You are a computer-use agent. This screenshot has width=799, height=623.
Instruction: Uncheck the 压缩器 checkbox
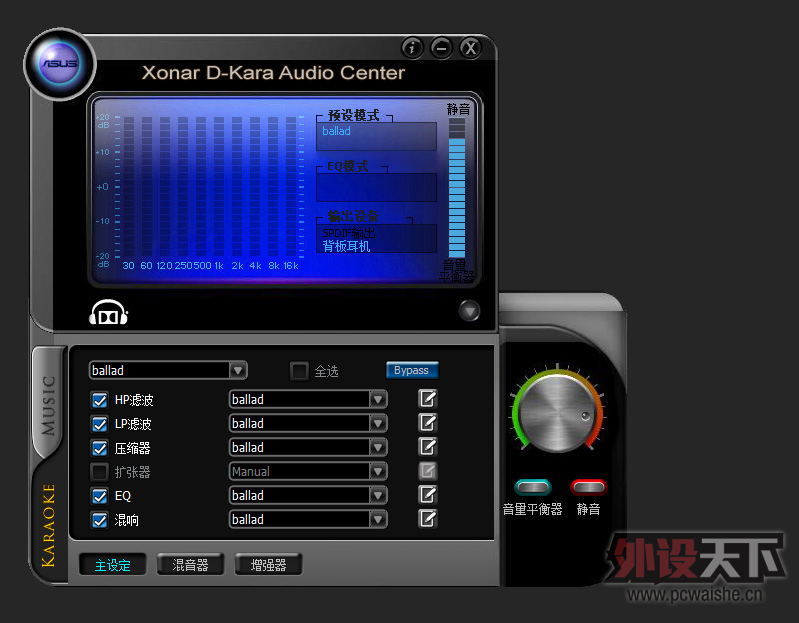(x=99, y=448)
